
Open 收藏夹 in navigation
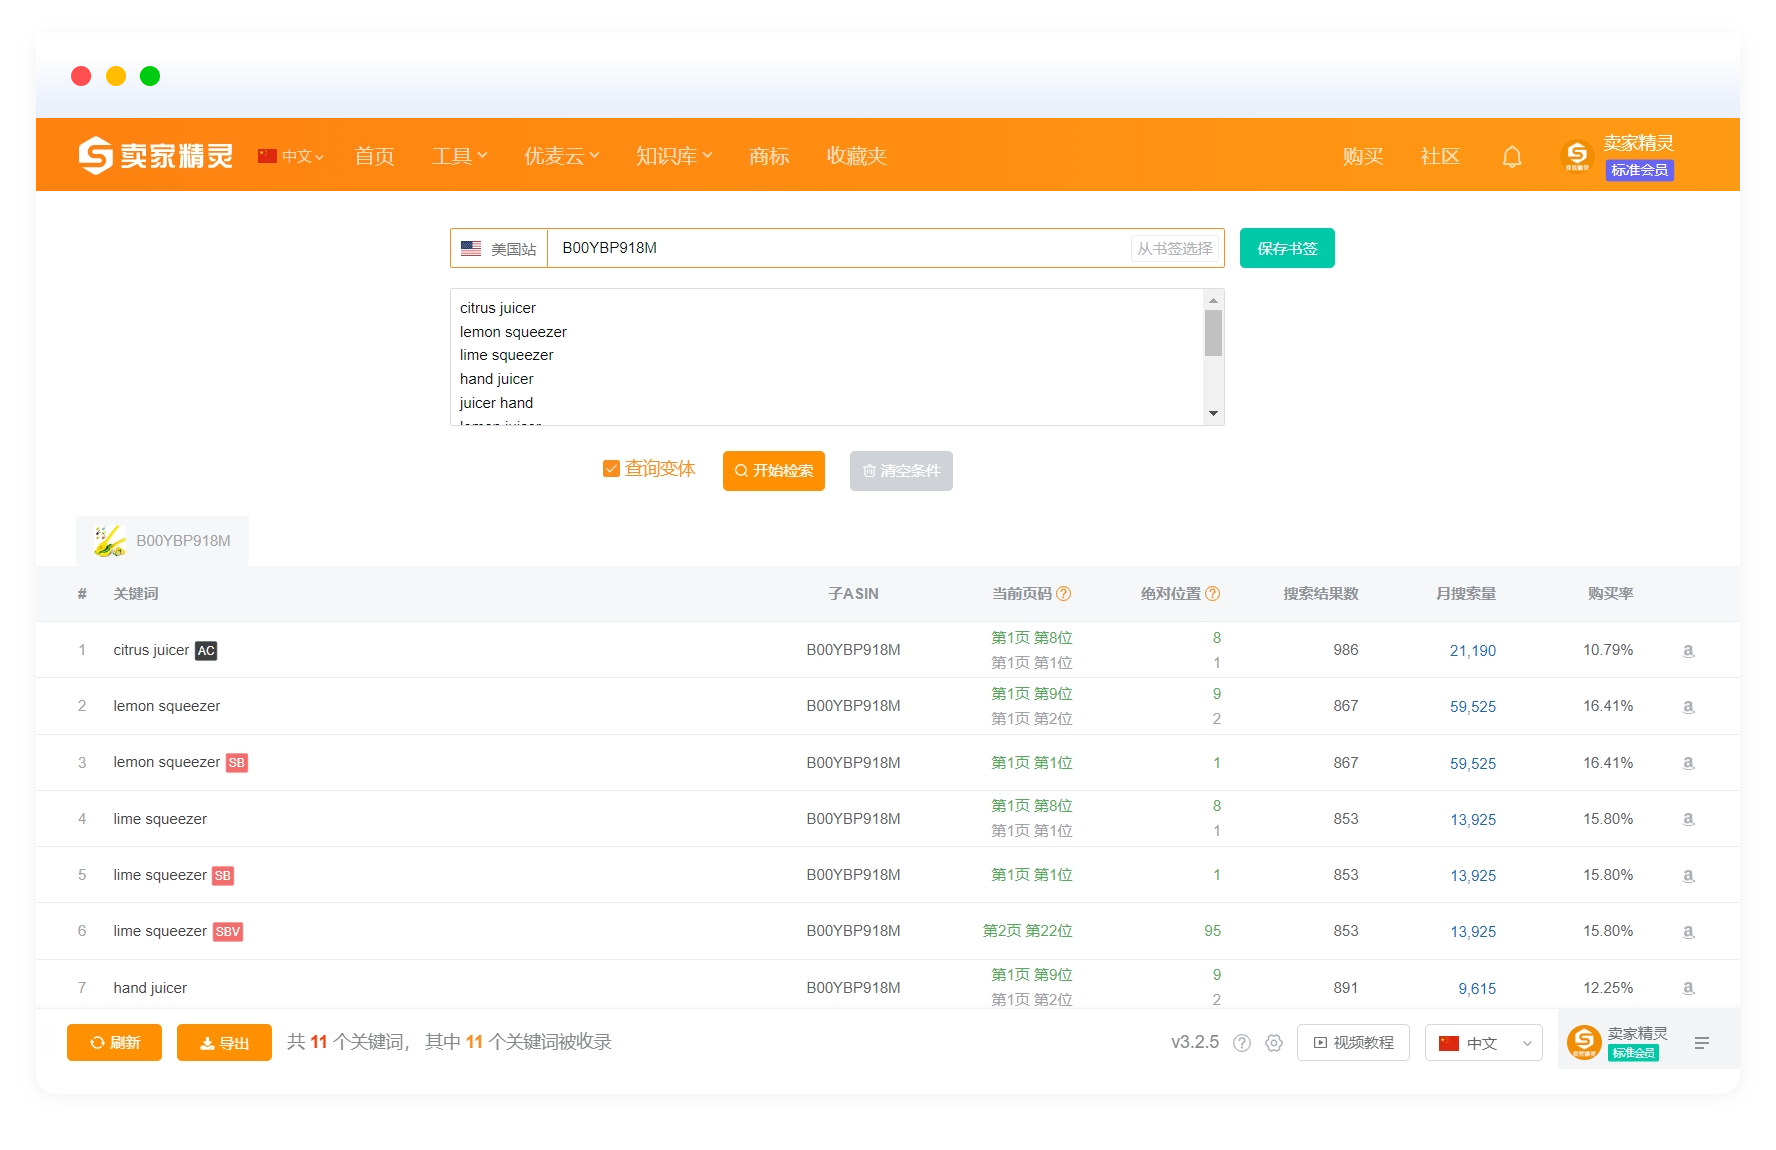tap(856, 156)
